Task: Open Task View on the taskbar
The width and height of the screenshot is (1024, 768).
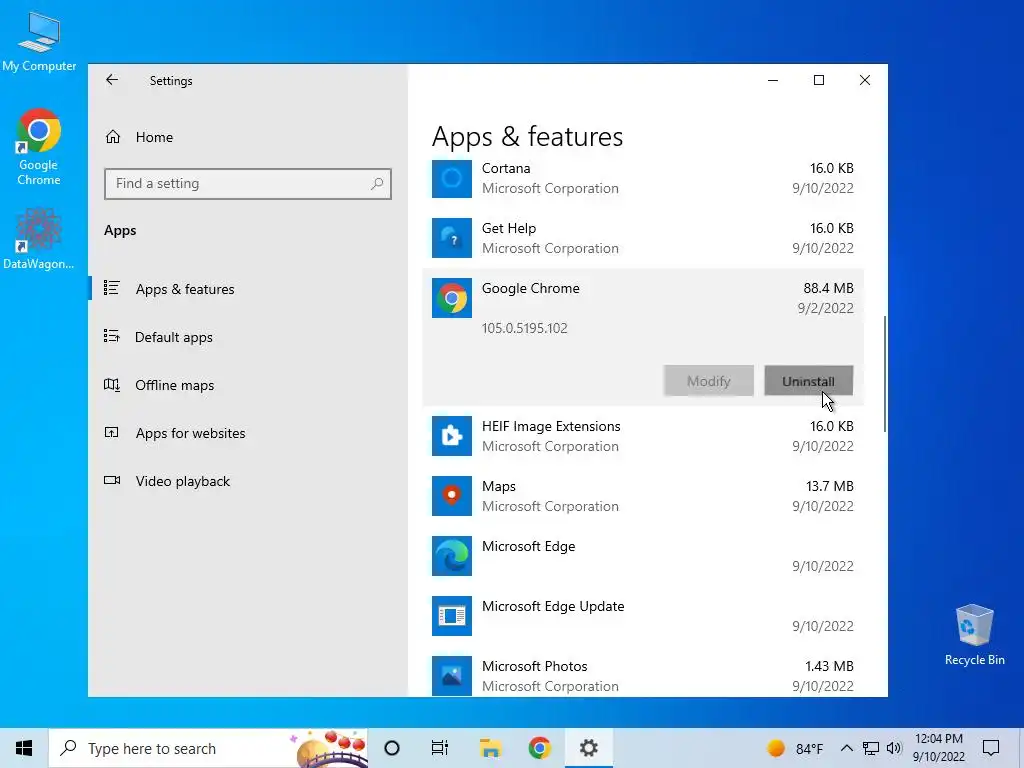Action: (440, 748)
